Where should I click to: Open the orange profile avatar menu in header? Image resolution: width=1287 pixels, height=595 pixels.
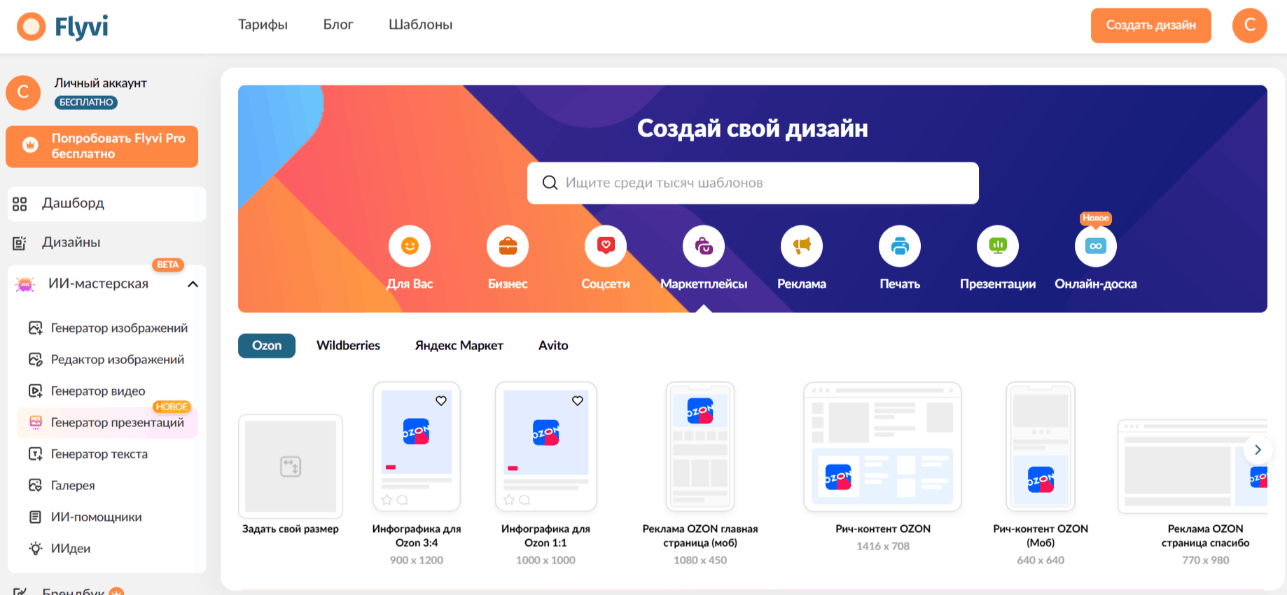tap(1249, 26)
